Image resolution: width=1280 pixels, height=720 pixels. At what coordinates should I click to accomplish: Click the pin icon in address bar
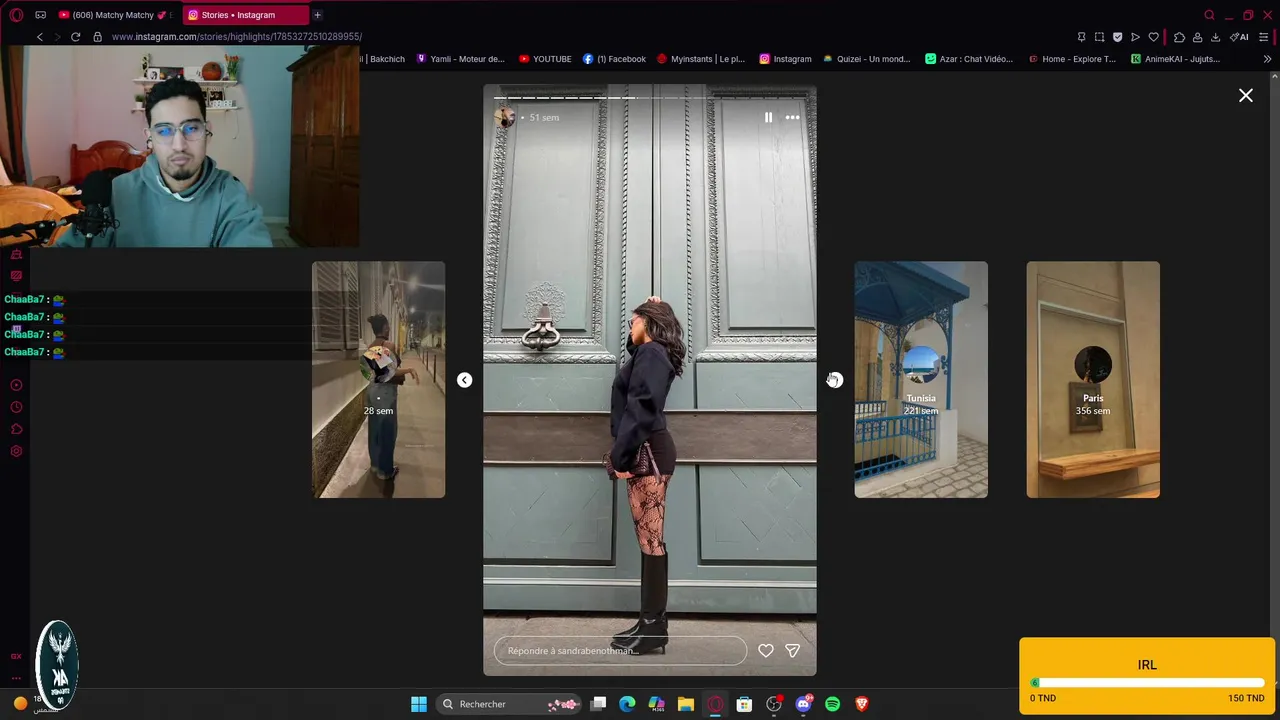point(1081,37)
